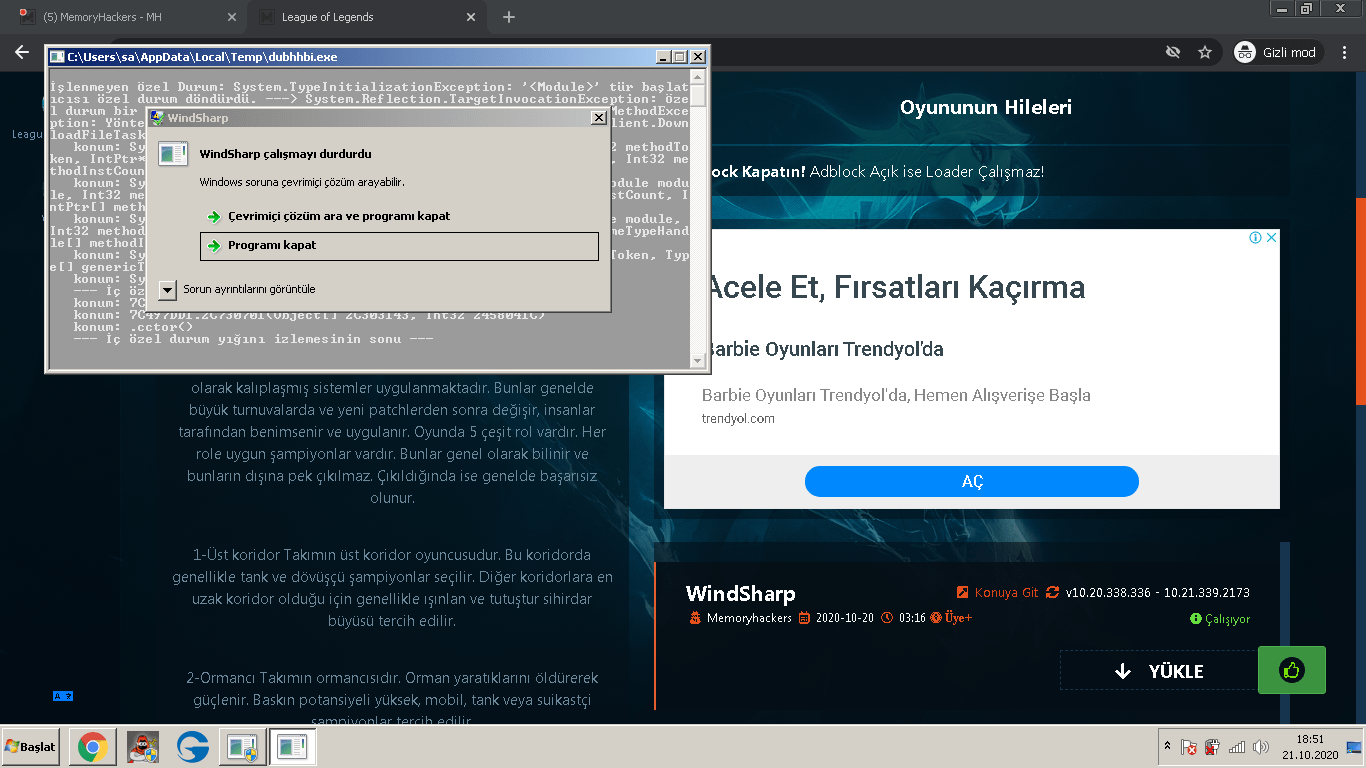Screen dimensions: 1366x768
Task: Open Chrome from the taskbar
Action: pyautogui.click(x=93, y=747)
